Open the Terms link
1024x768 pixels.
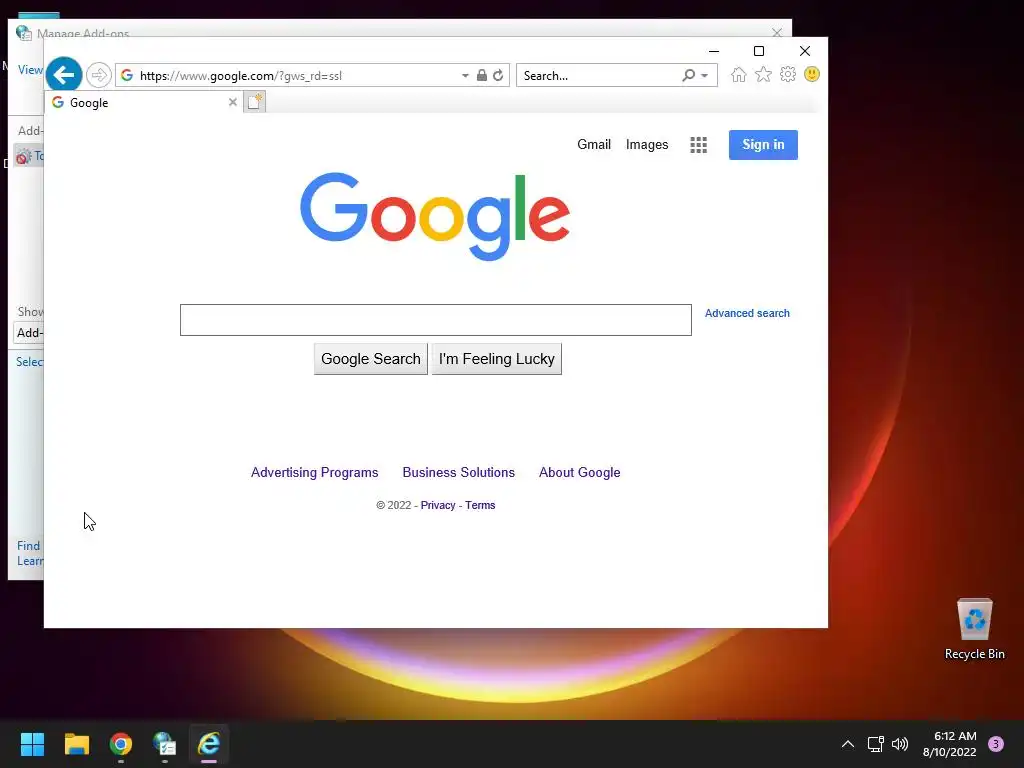480,505
